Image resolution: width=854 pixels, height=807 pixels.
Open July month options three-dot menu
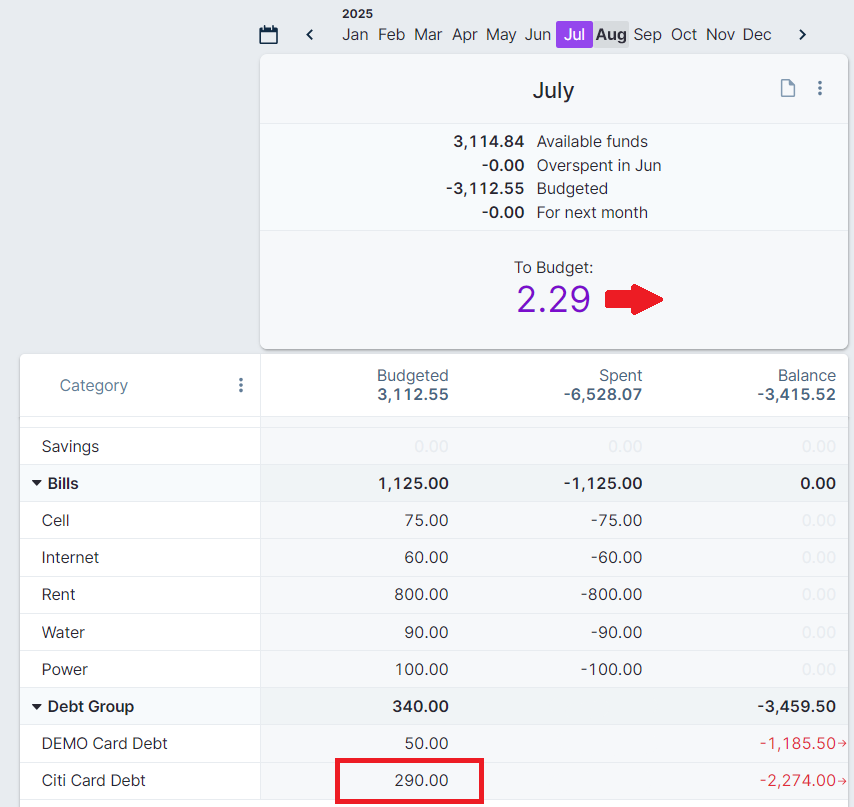[820, 88]
